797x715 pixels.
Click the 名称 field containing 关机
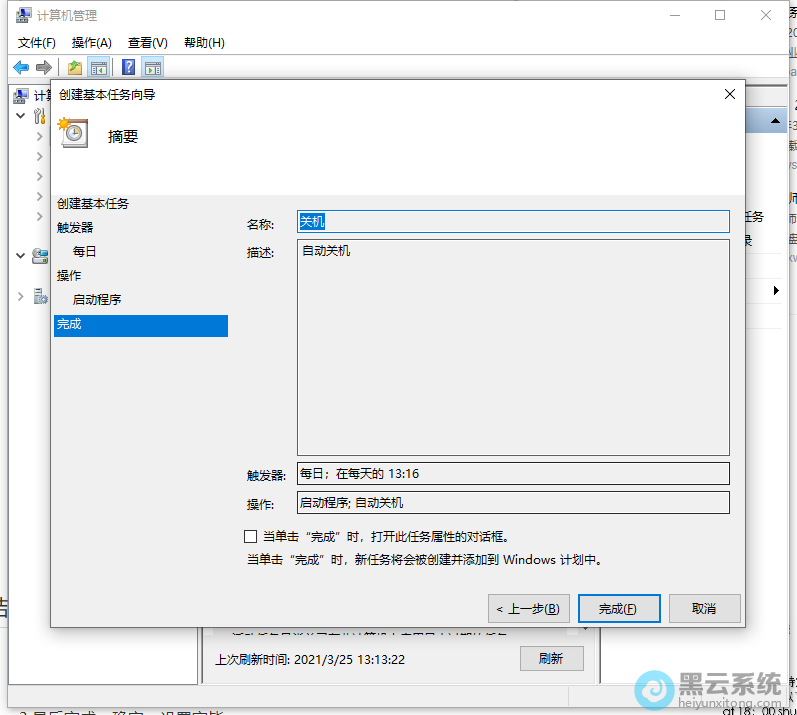pyautogui.click(x=513, y=221)
